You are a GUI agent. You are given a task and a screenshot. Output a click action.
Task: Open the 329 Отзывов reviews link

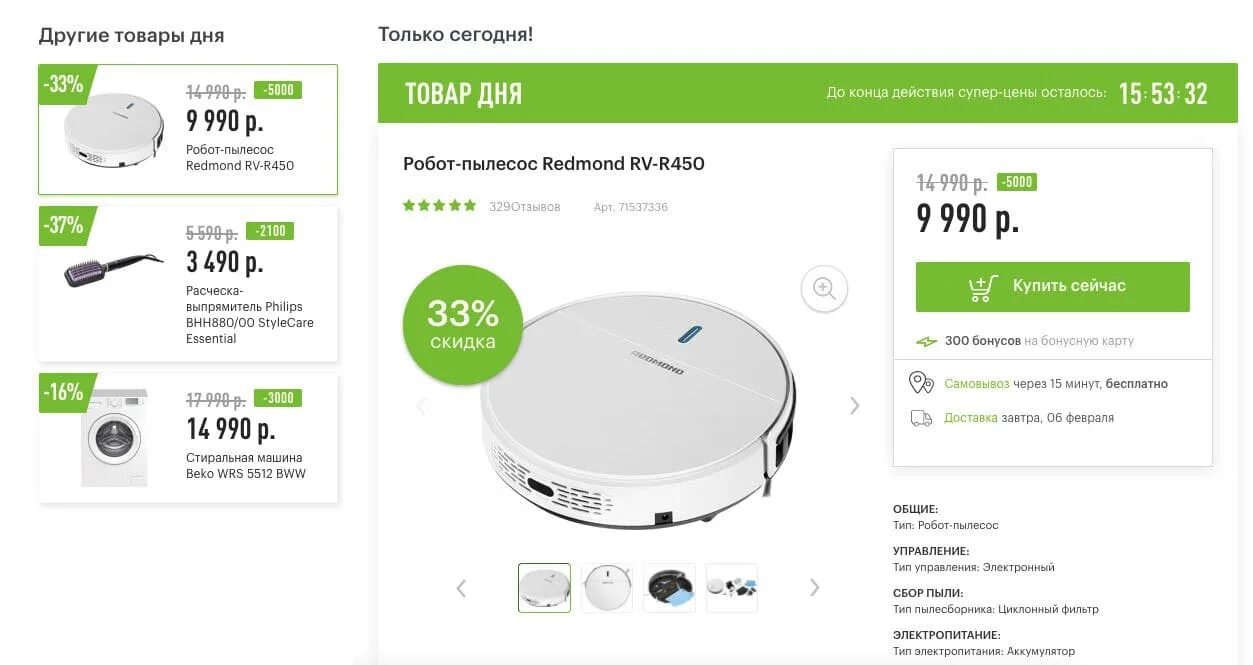(x=524, y=207)
